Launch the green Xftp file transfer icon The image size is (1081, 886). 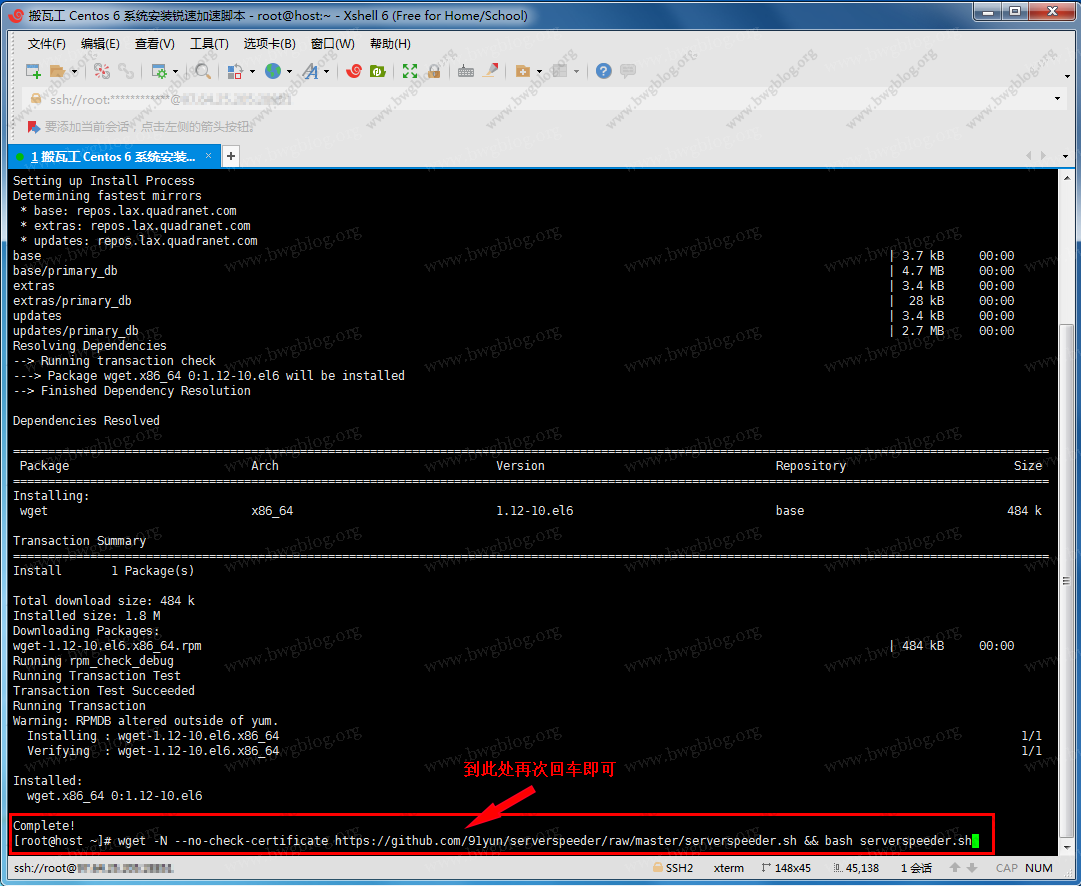pos(378,71)
